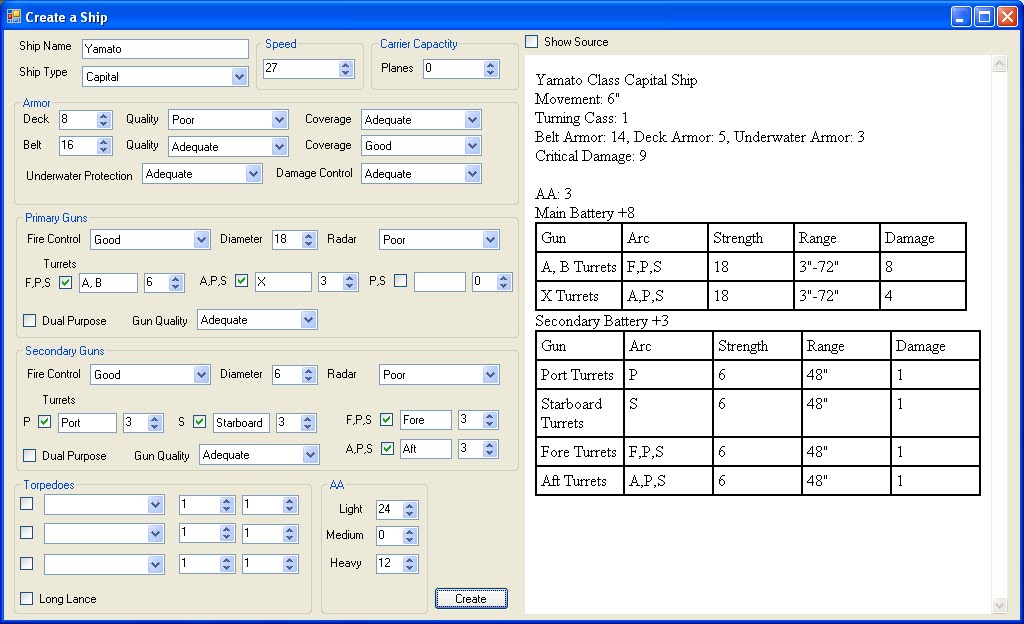
Task: Open the Belt Quality dropdown showing Adequate
Action: (280, 146)
